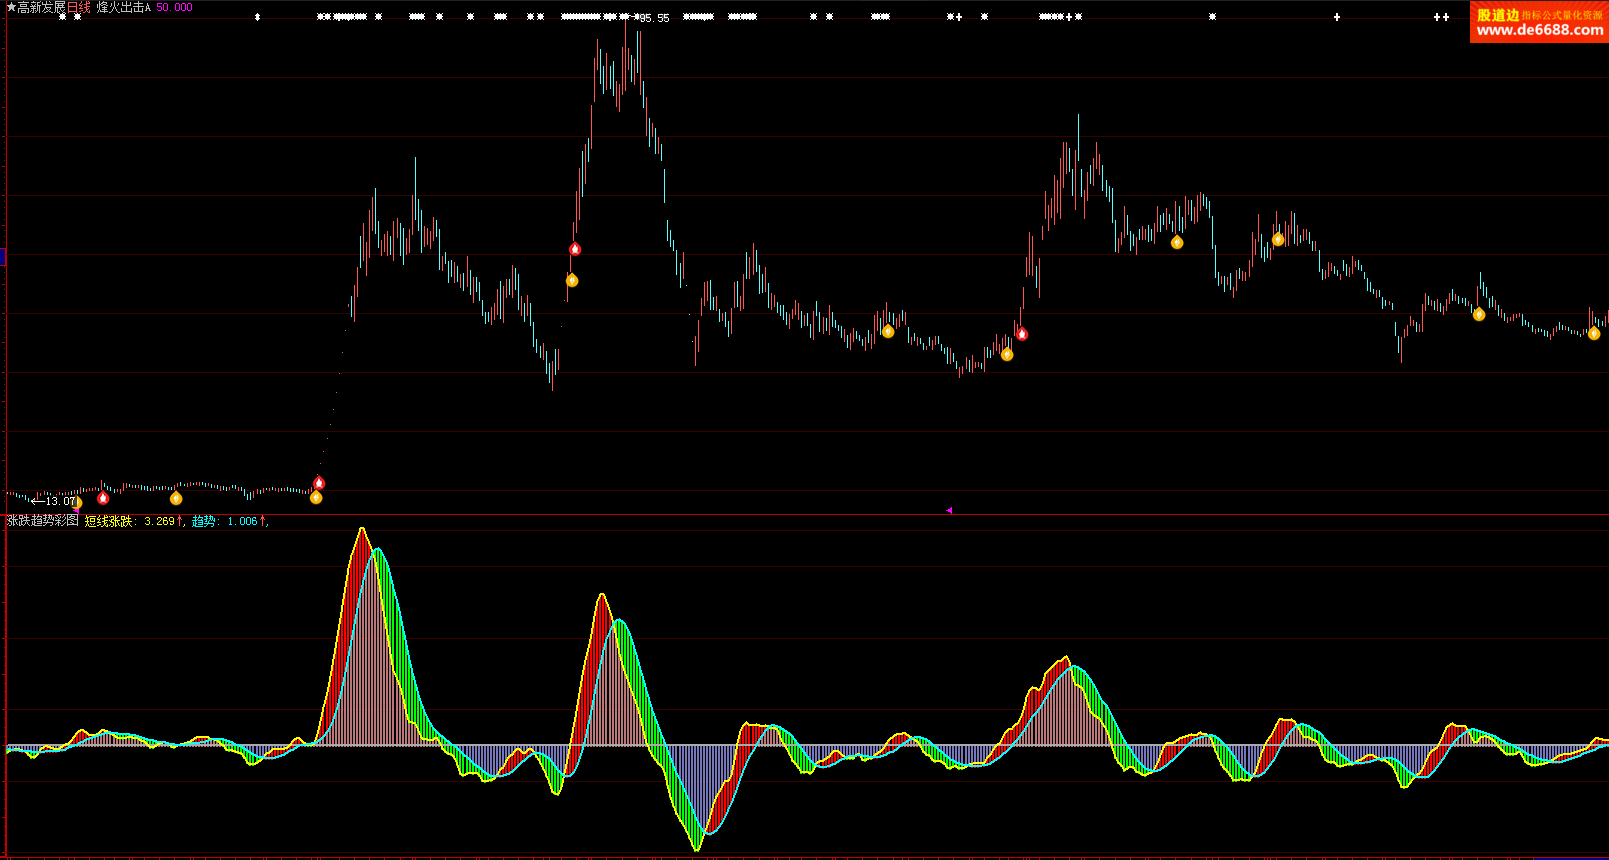Click the white star icon before 高新发展
Image resolution: width=1609 pixels, height=860 pixels.
[11, 7]
